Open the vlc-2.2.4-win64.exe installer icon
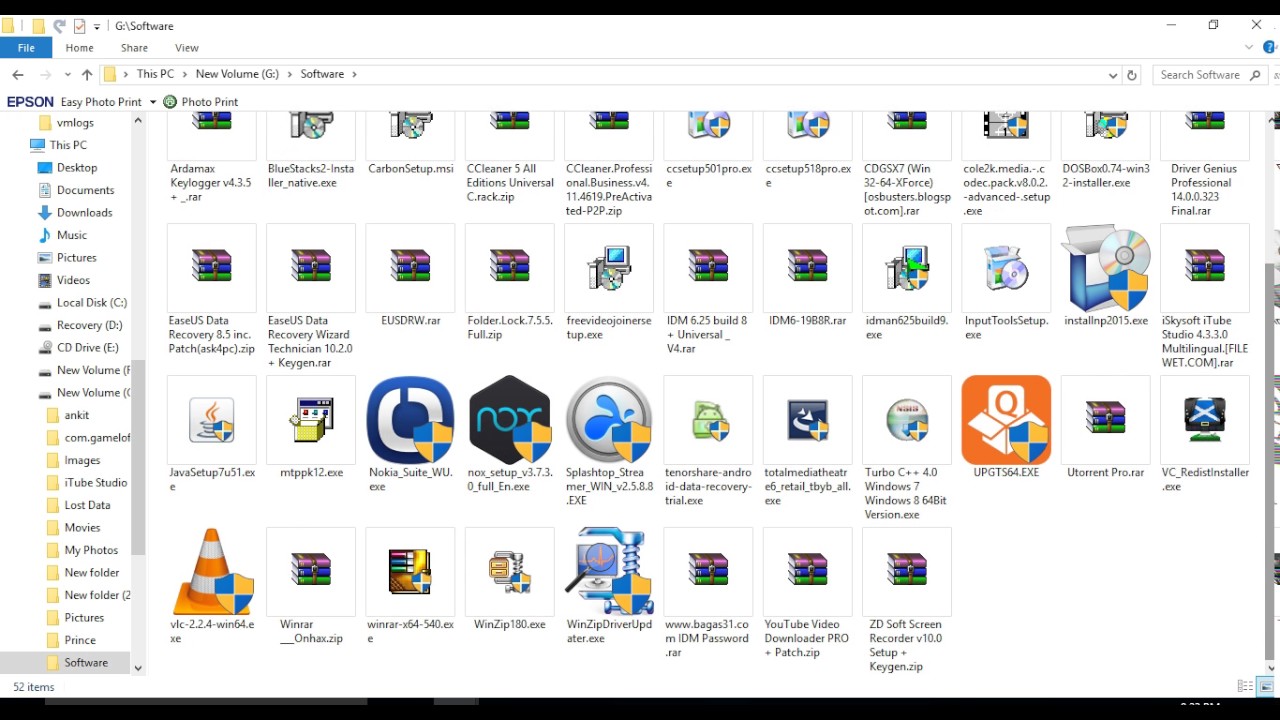1280x720 pixels. (x=212, y=572)
